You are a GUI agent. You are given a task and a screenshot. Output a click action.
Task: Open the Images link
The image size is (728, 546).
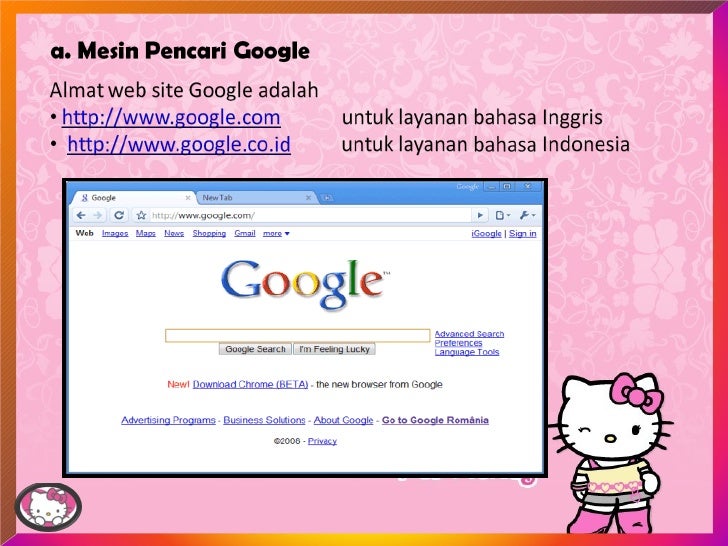115,234
